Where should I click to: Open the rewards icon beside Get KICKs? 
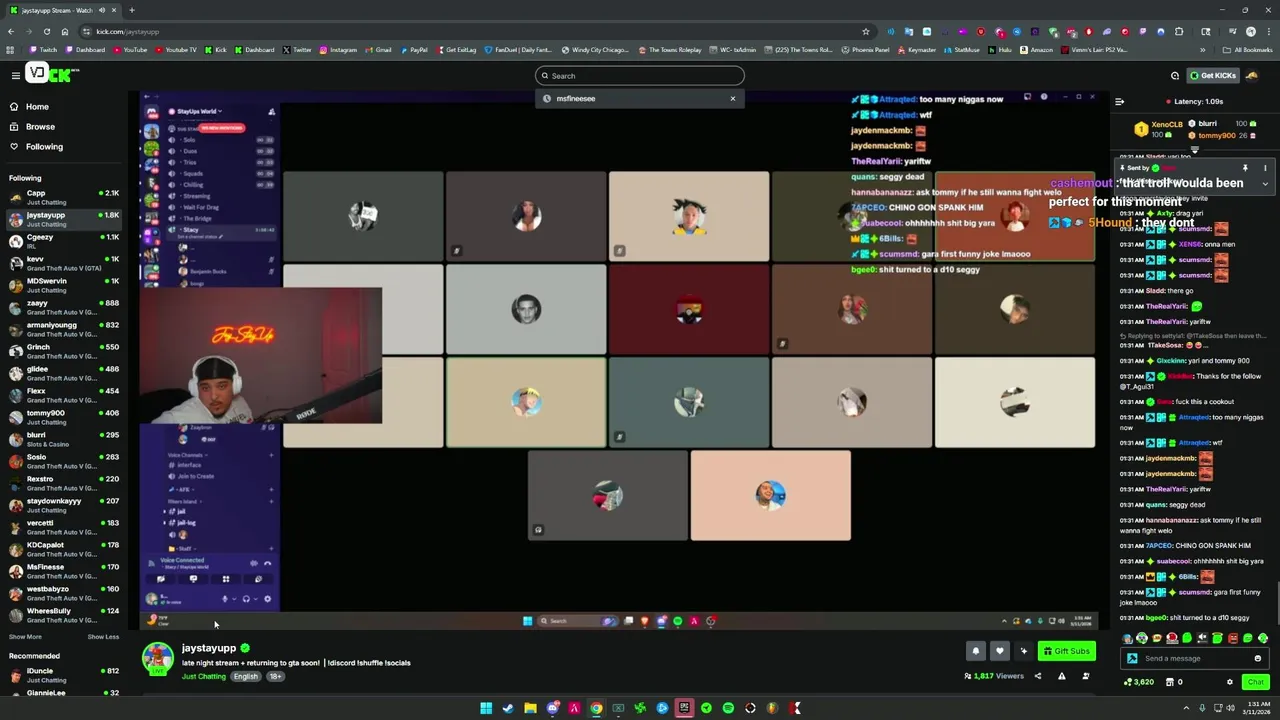[1175, 75]
